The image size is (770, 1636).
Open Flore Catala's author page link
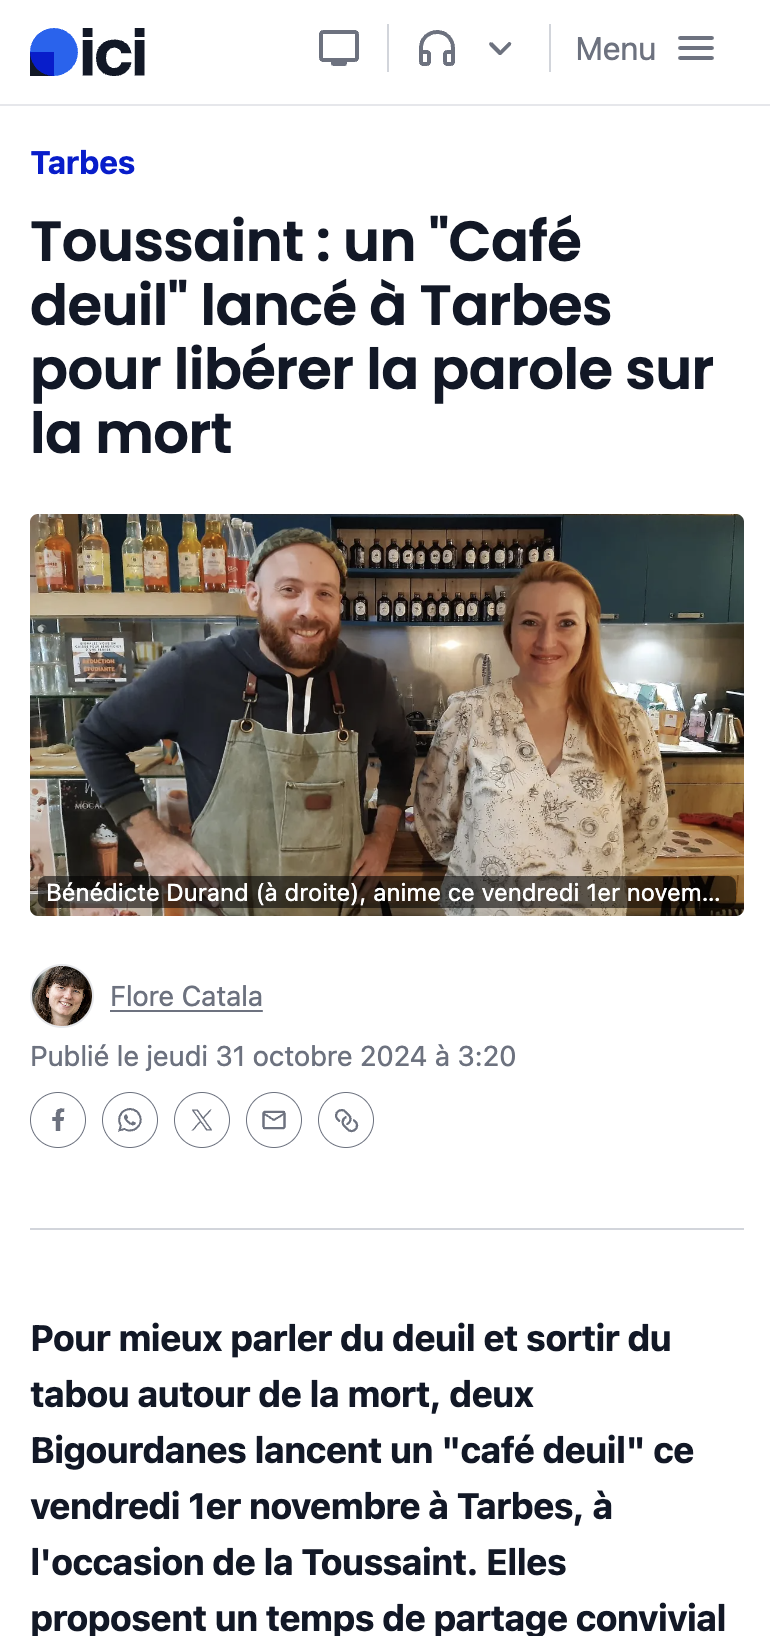pos(186,997)
